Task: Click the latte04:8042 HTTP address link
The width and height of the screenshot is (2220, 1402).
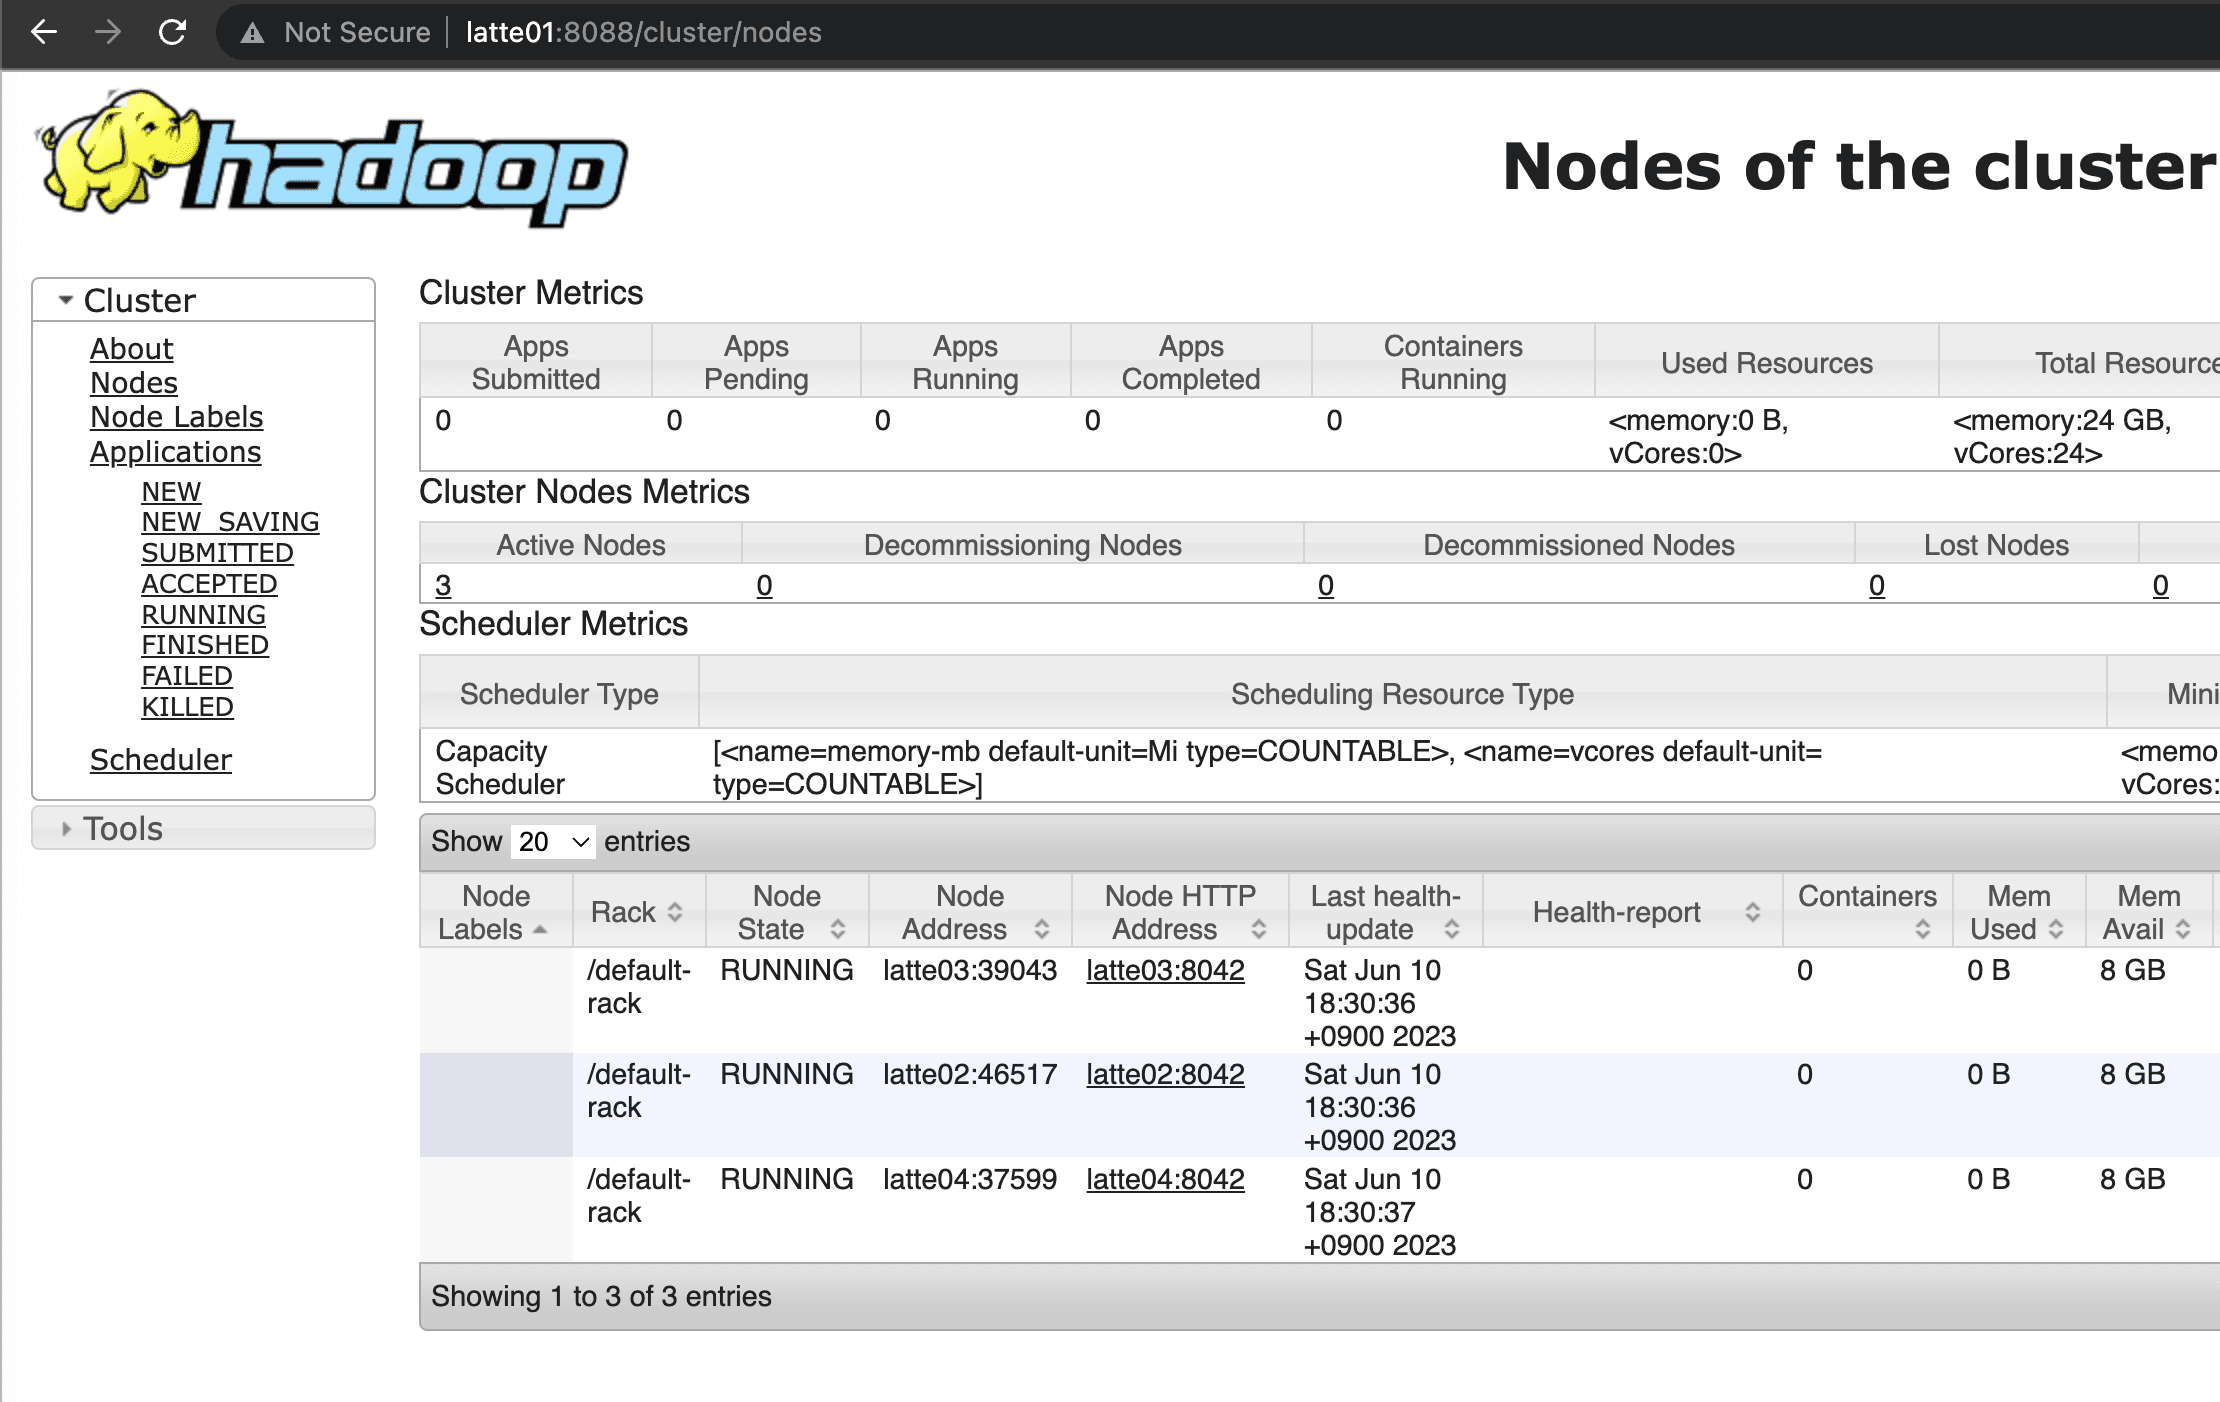Action: pyautogui.click(x=1162, y=1177)
